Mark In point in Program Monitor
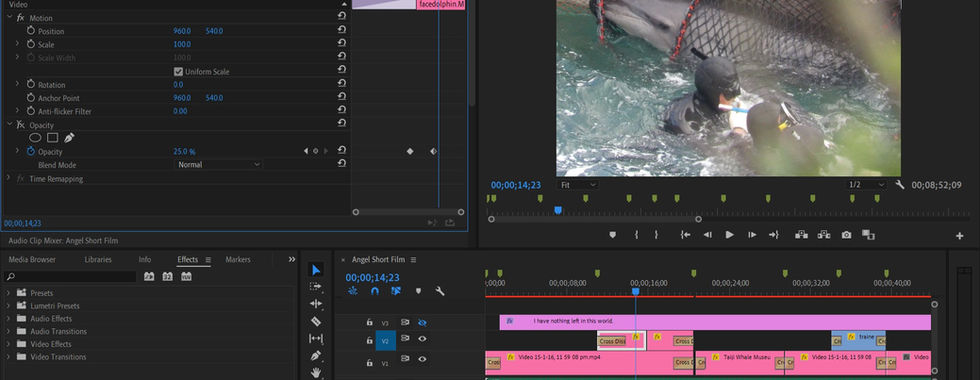Screen dimensions: 980x380 coord(636,235)
